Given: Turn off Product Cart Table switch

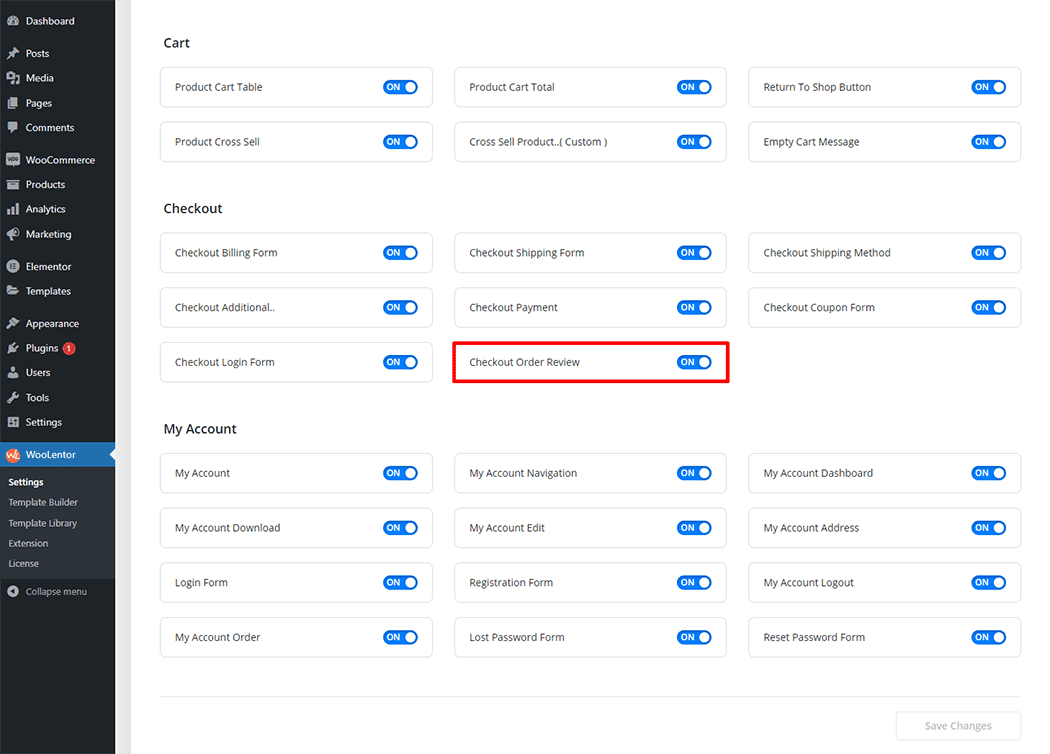Looking at the screenshot, I should (x=400, y=87).
